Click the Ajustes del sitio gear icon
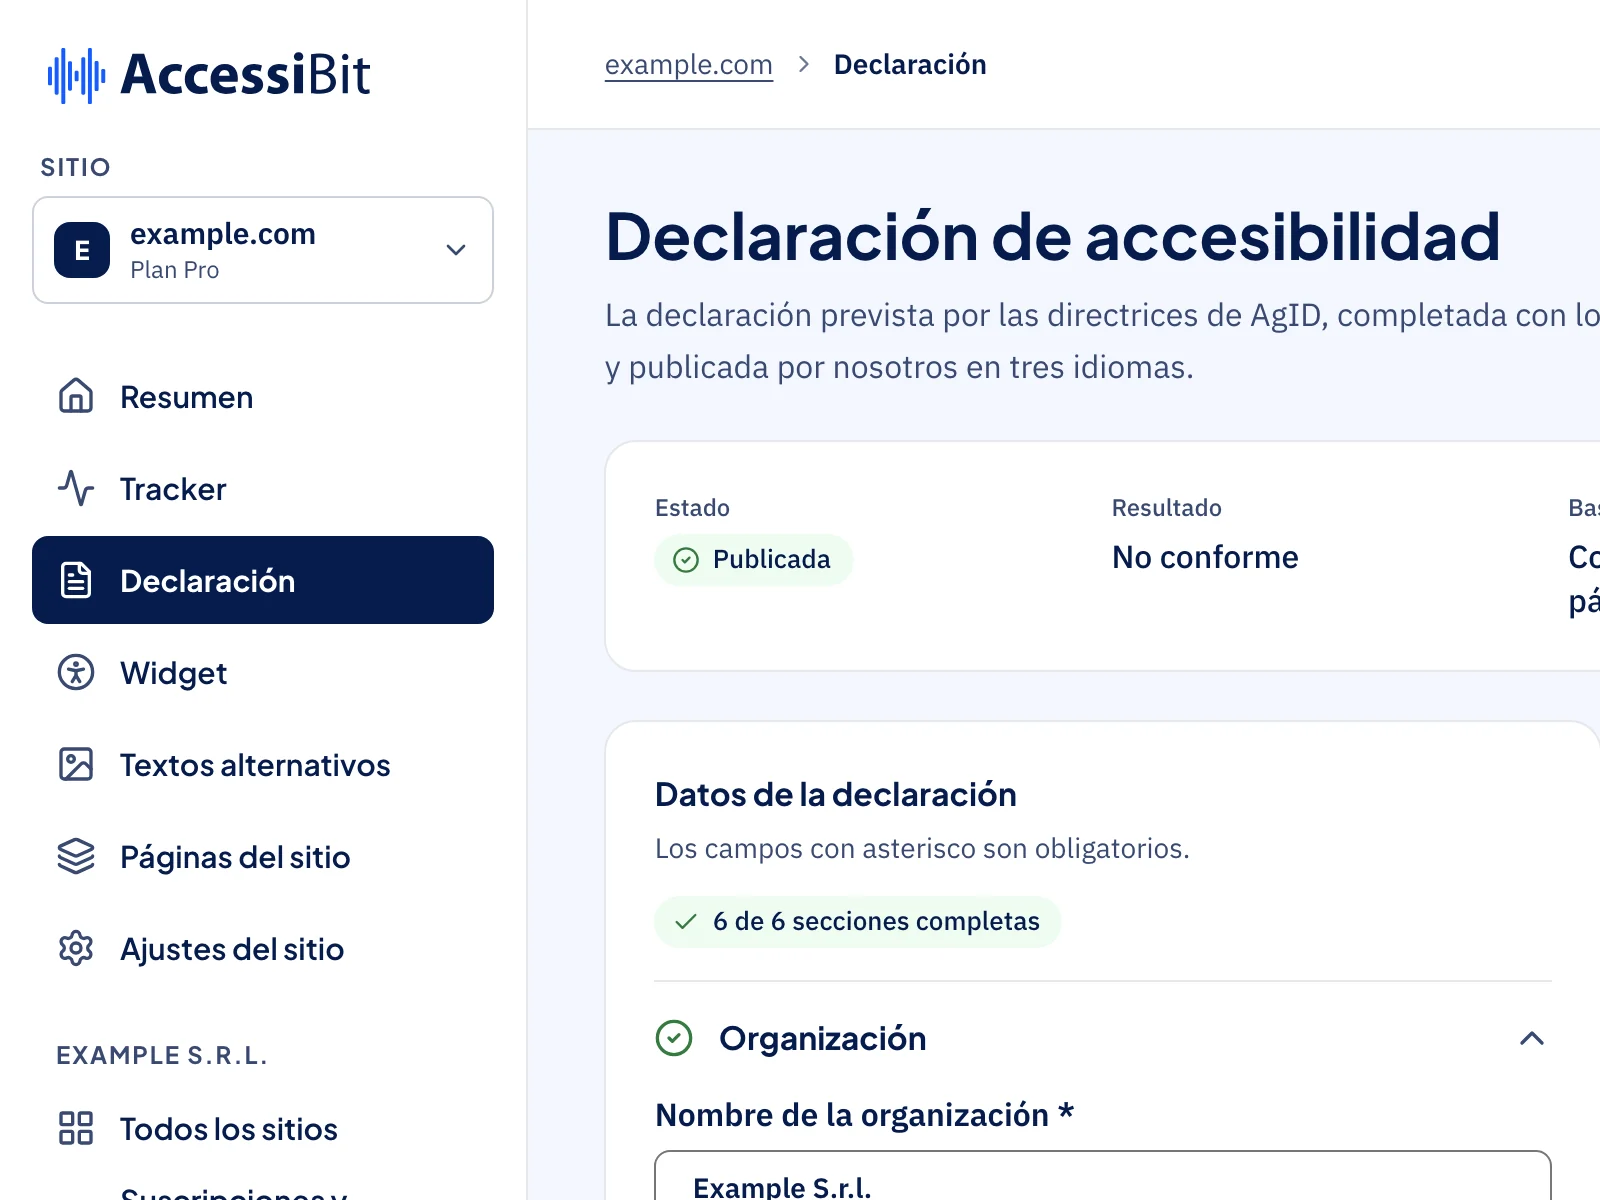 point(76,948)
